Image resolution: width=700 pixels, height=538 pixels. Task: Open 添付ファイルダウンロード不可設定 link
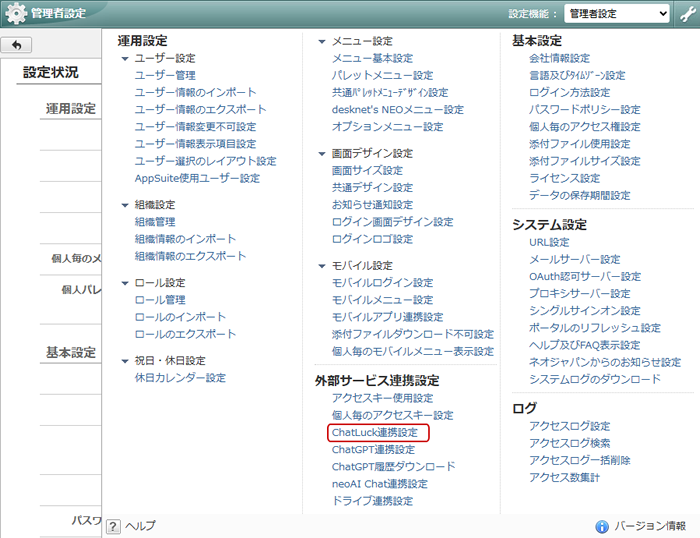tap(413, 334)
